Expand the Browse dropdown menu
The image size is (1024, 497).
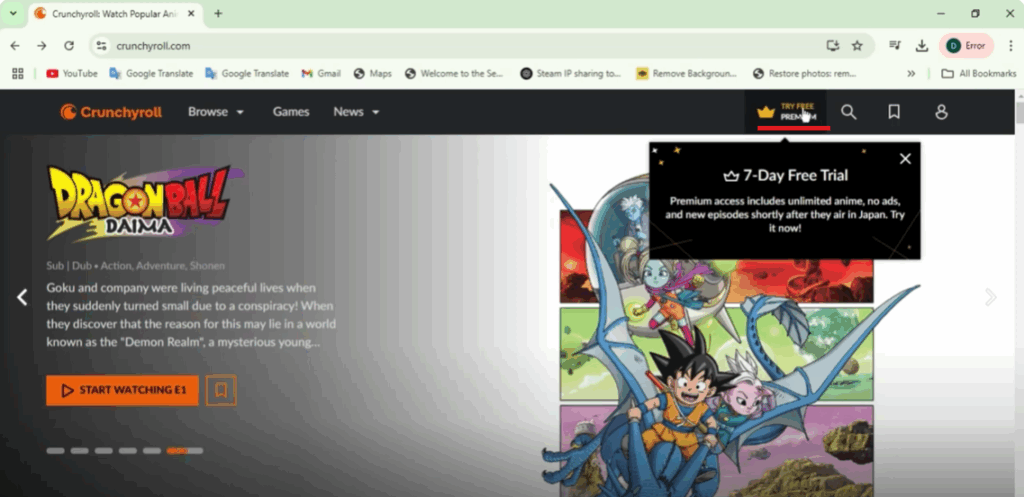pos(216,112)
